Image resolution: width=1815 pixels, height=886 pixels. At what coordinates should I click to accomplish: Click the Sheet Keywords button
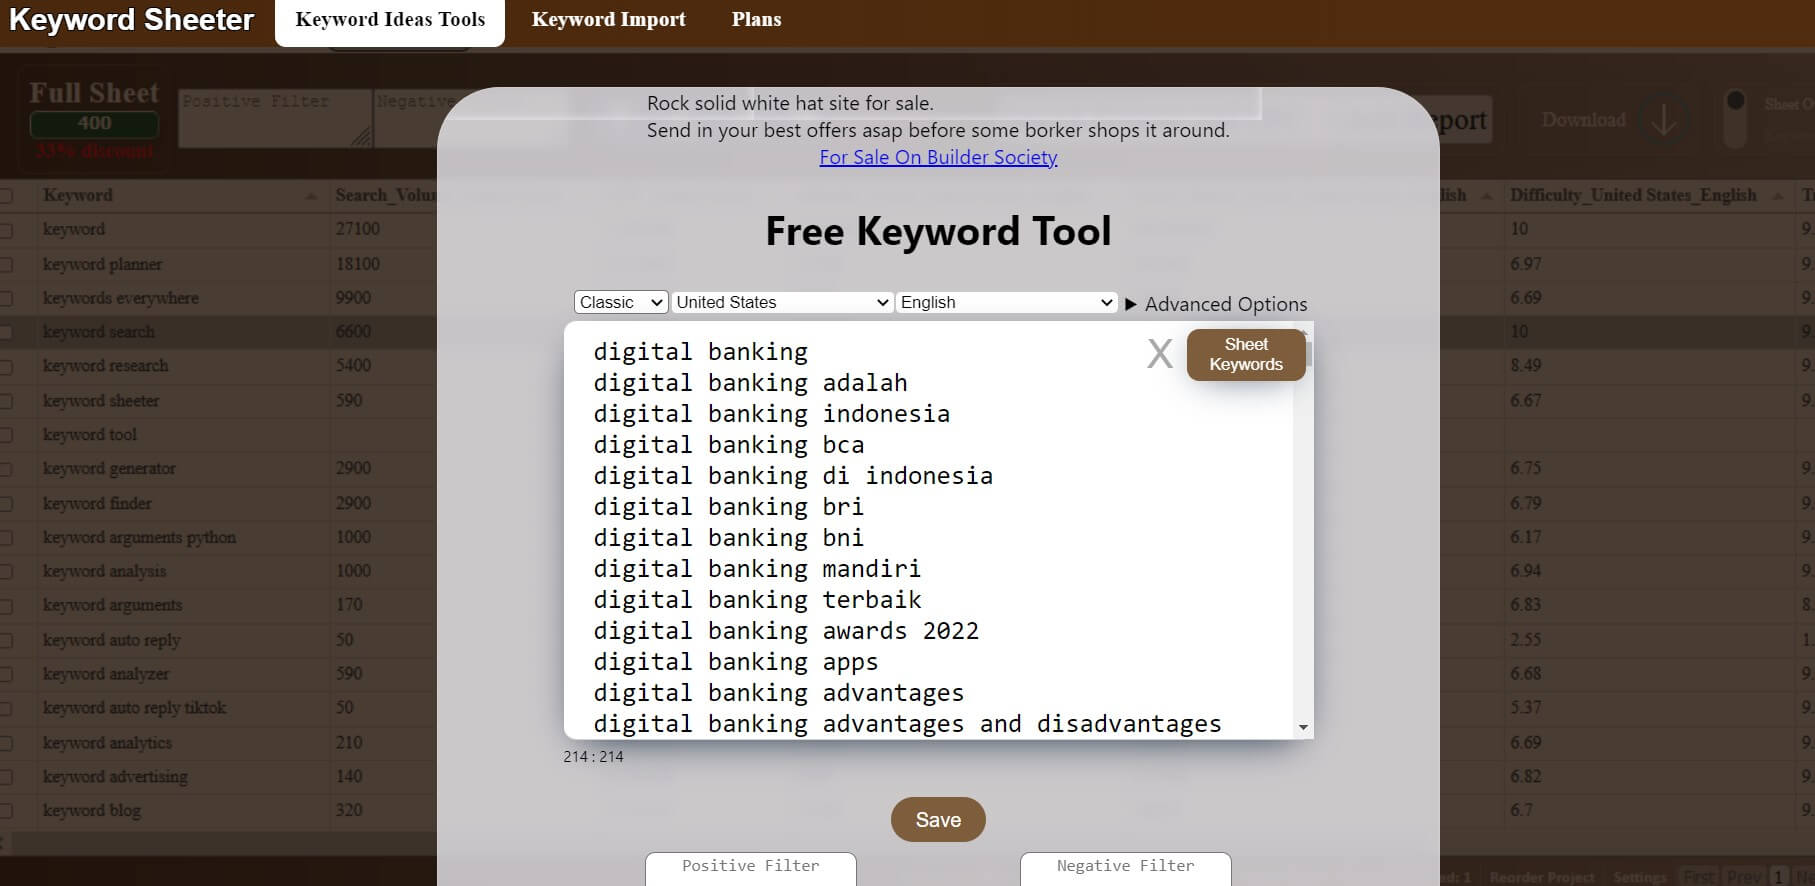click(x=1246, y=354)
